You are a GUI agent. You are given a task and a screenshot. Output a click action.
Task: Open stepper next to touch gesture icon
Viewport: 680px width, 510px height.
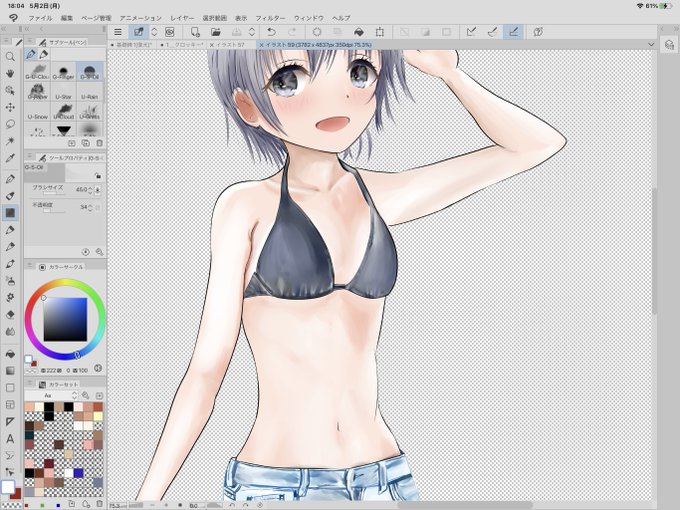click(154, 32)
